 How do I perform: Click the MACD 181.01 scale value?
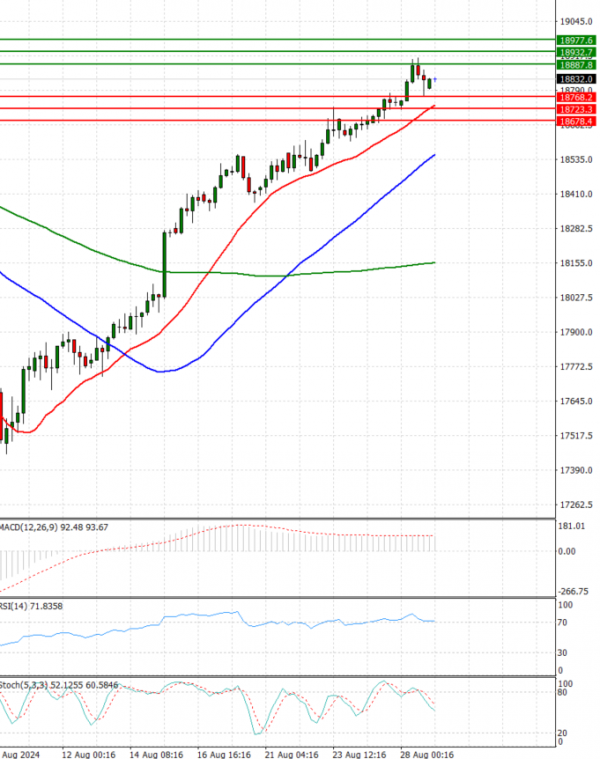[571, 526]
